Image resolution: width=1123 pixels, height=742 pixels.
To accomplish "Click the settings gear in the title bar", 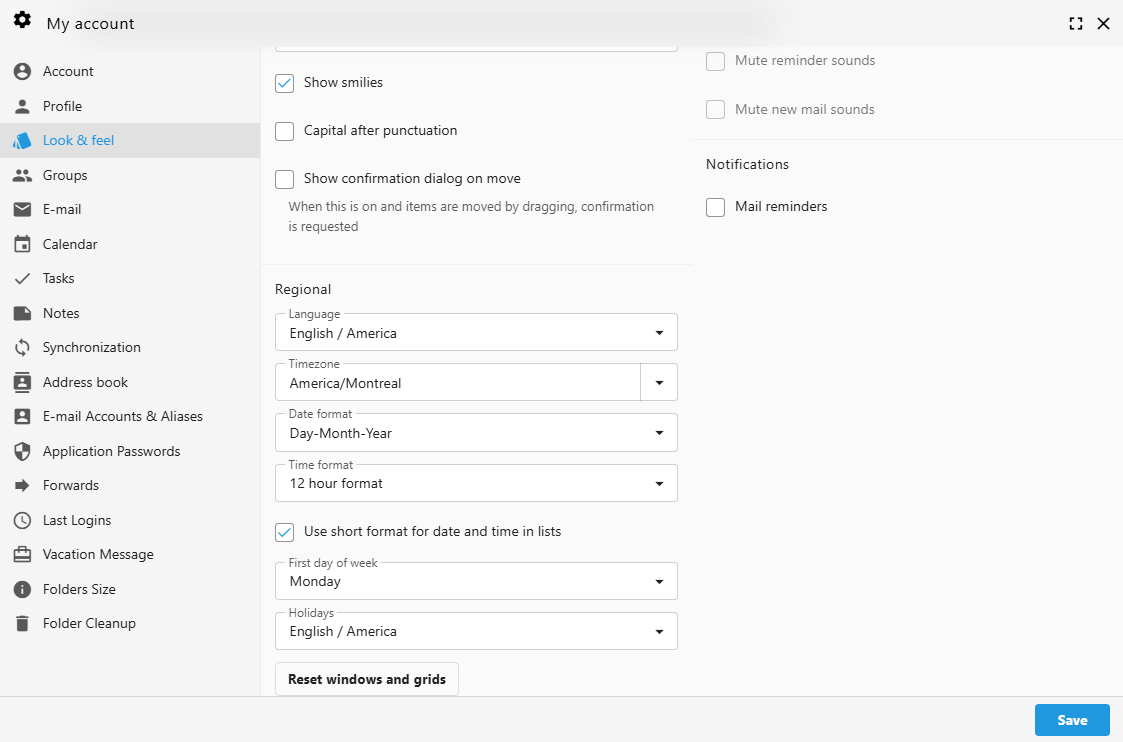I will coord(22,19).
